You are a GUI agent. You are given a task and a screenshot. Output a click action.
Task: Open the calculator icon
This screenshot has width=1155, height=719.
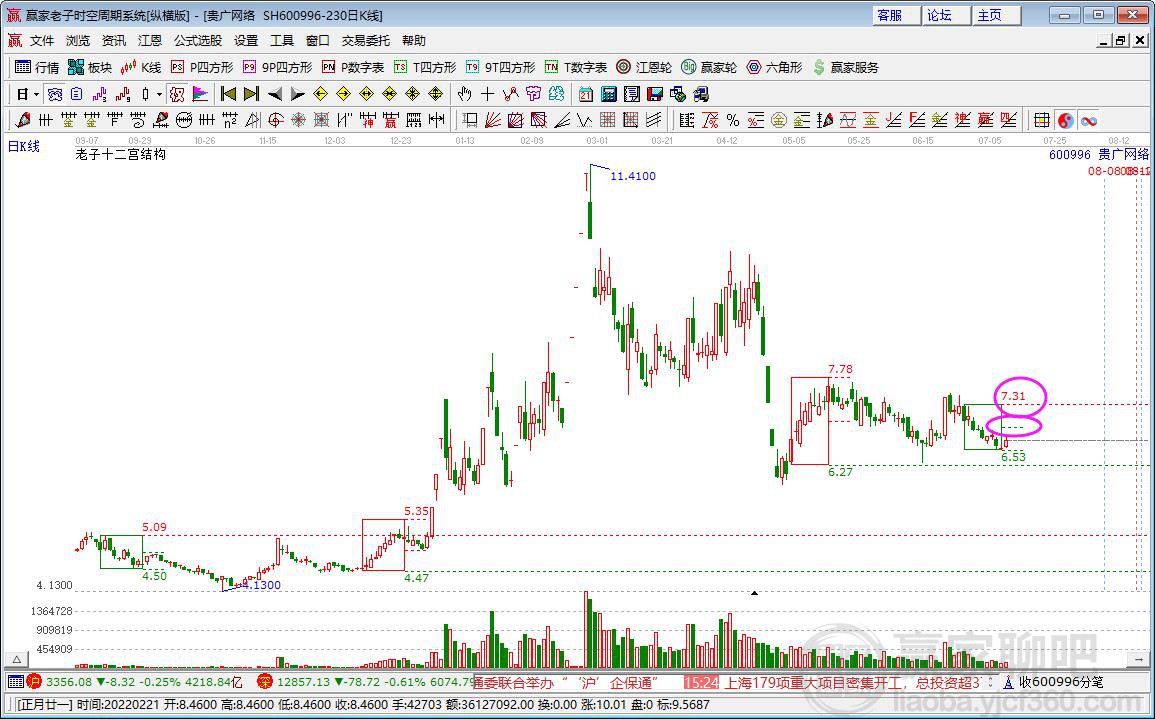click(608, 94)
